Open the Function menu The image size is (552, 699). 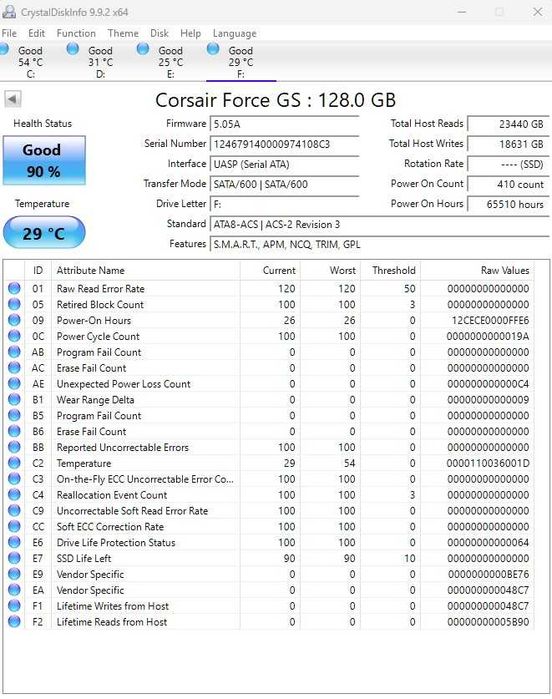point(76,33)
